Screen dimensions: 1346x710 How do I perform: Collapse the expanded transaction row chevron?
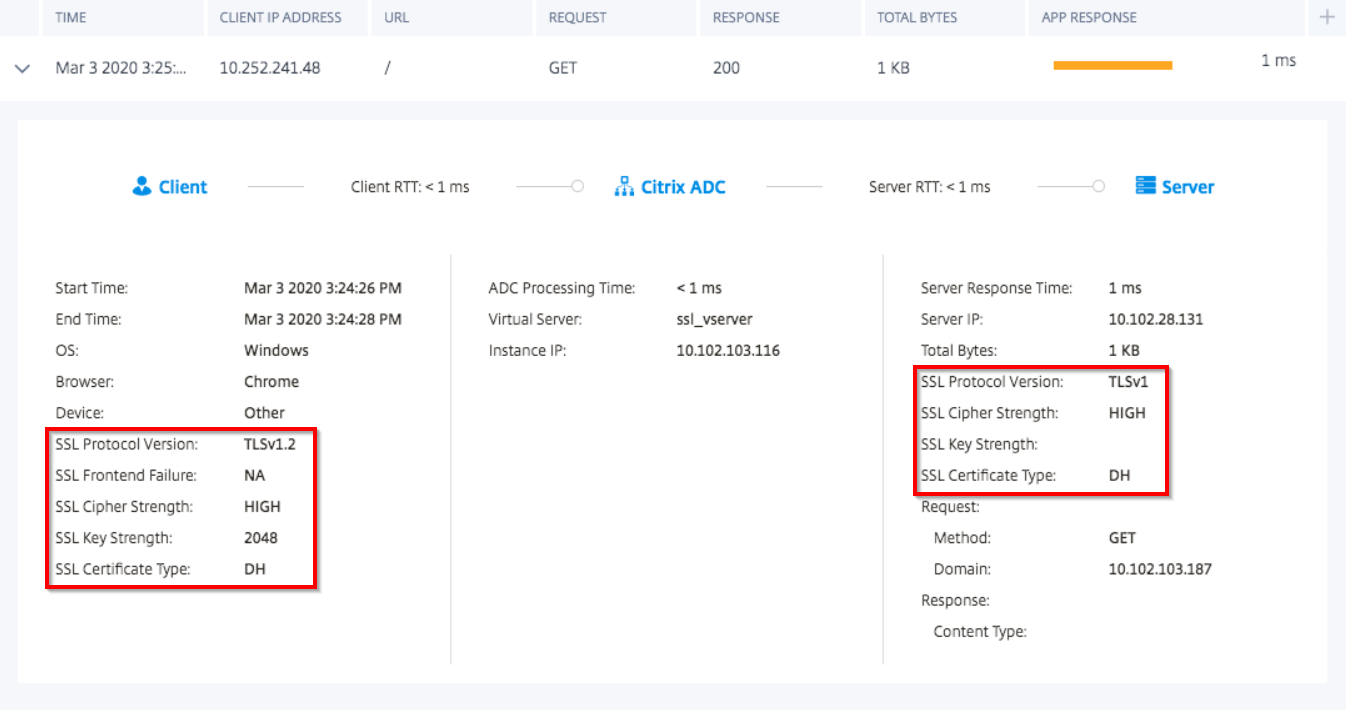click(x=22, y=69)
